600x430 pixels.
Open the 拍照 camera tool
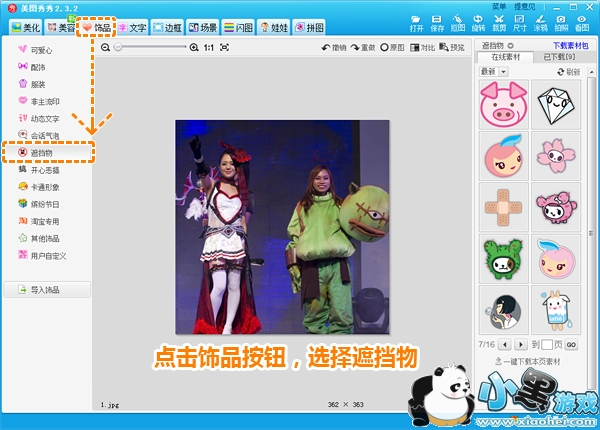click(561, 24)
